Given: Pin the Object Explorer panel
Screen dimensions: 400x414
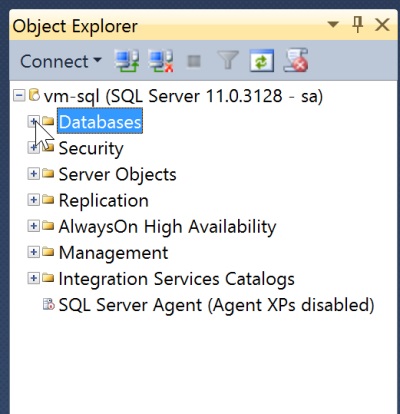Looking at the screenshot, I should click(358, 25).
